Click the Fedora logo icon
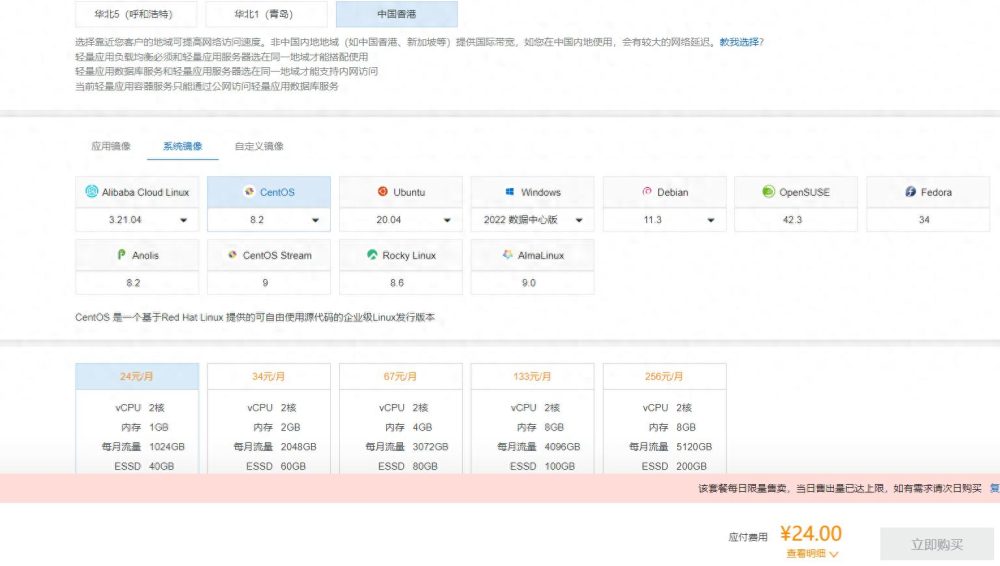 pos(911,191)
